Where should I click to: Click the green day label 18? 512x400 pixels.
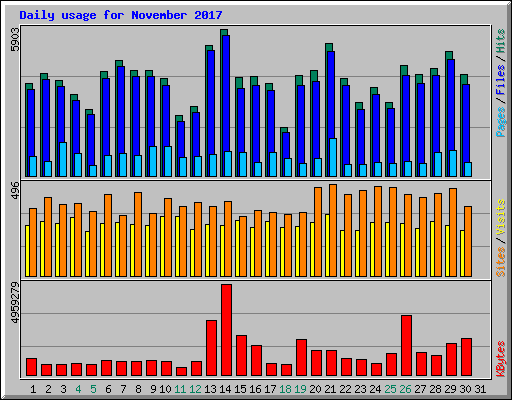click(285, 389)
